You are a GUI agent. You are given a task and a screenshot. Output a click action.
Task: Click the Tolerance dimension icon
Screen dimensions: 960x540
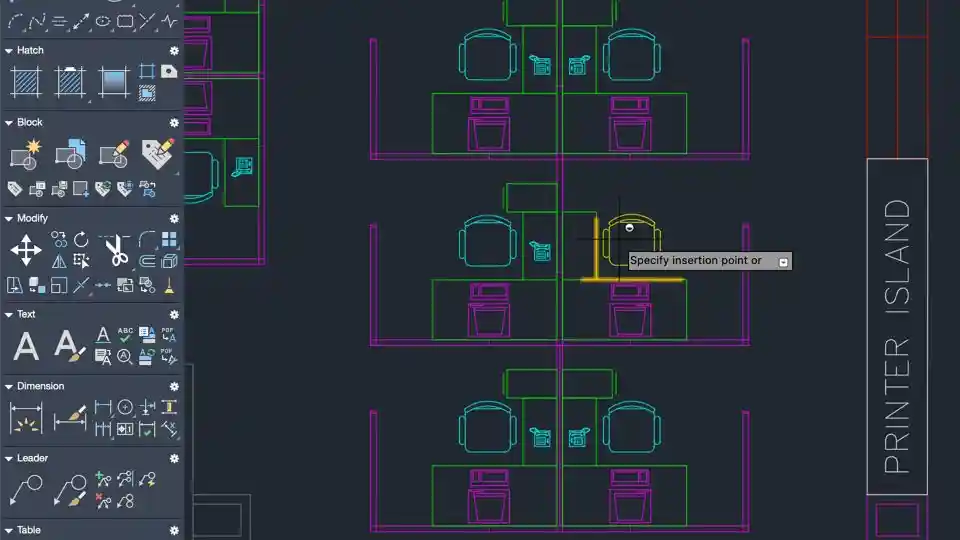click(x=125, y=429)
